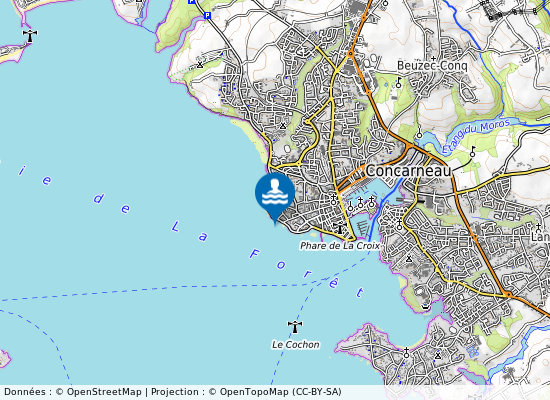The height and width of the screenshot is (400, 550).
Task: Select the lighthouse icon above Le Cochon
Action: pos(295,327)
